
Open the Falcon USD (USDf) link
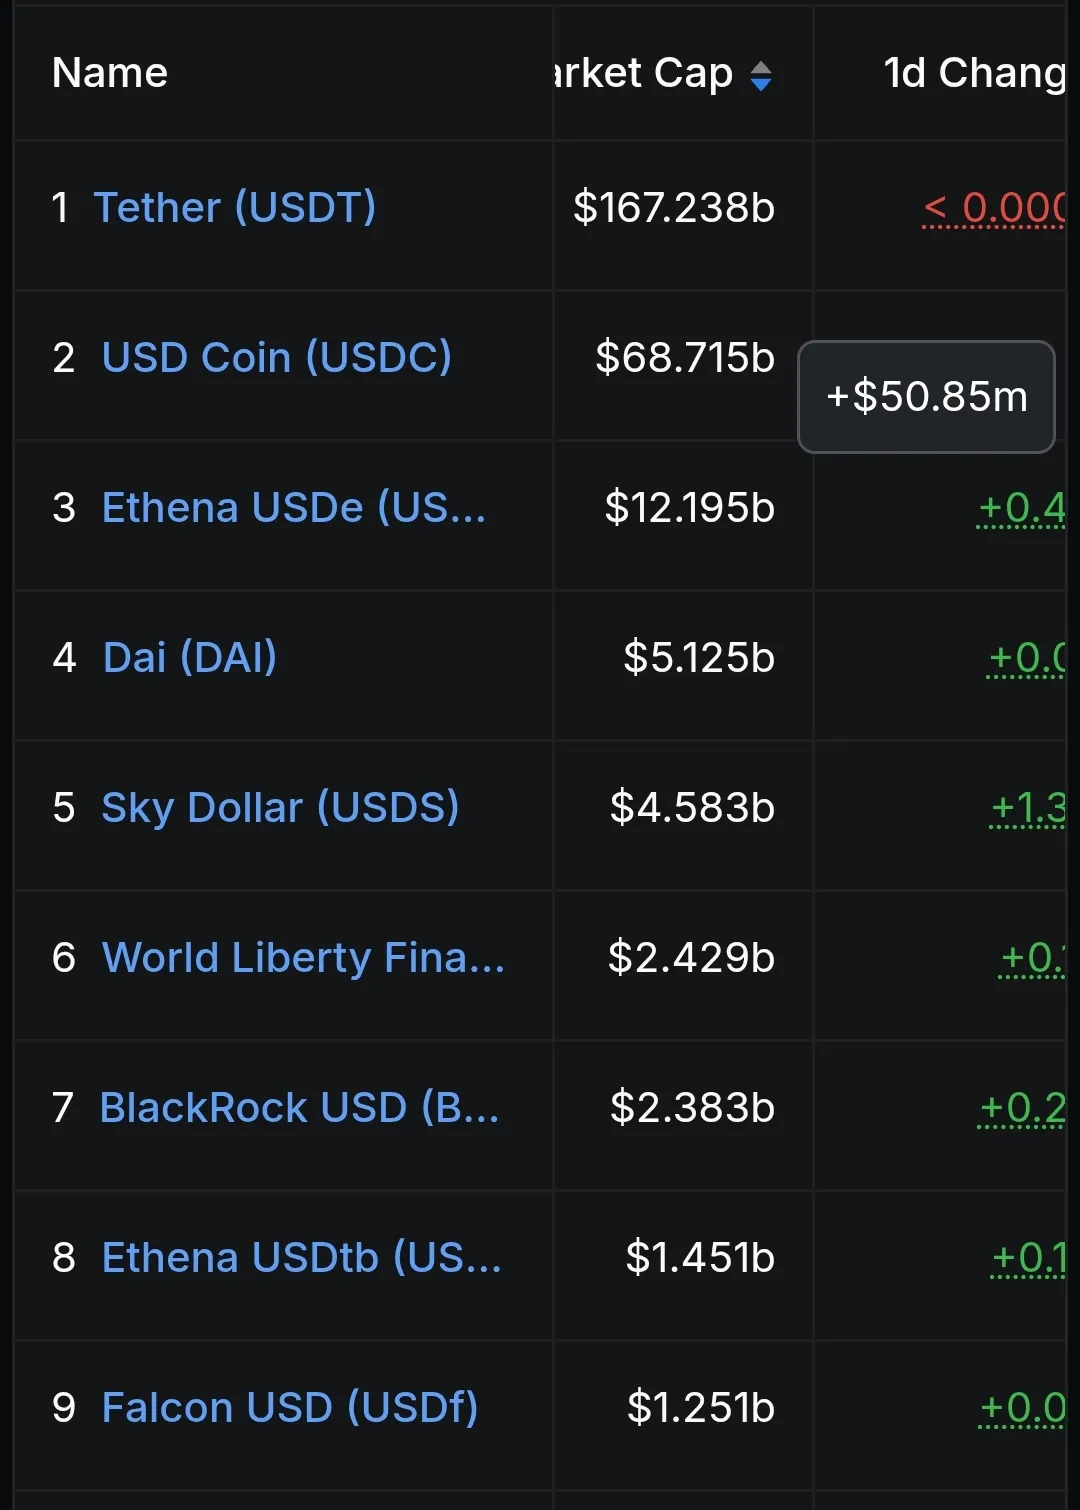pos(290,1408)
